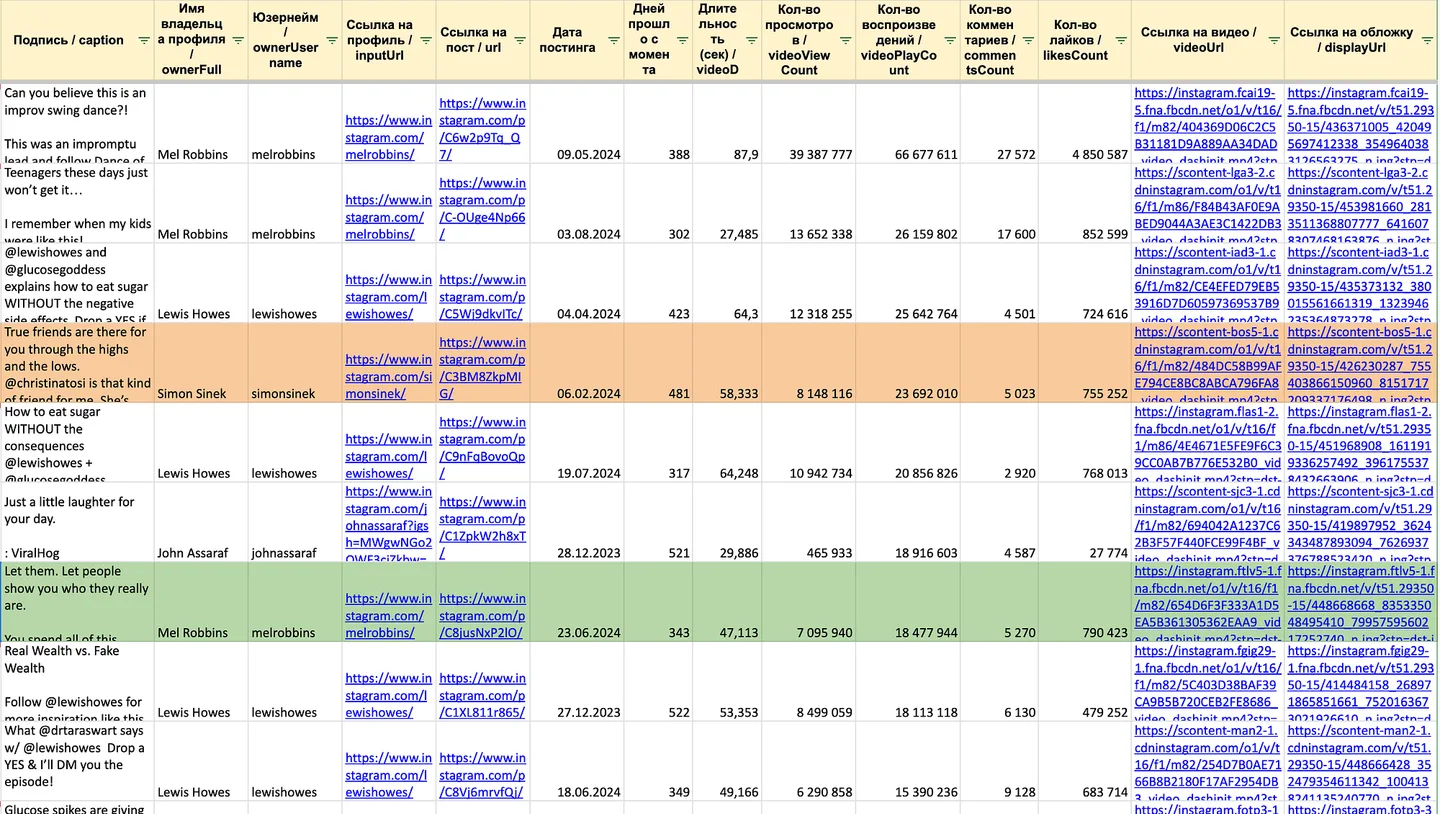Open filter for Ссылка на профиль / inputUrl
The width and height of the screenshot is (1440, 814).
425,41
